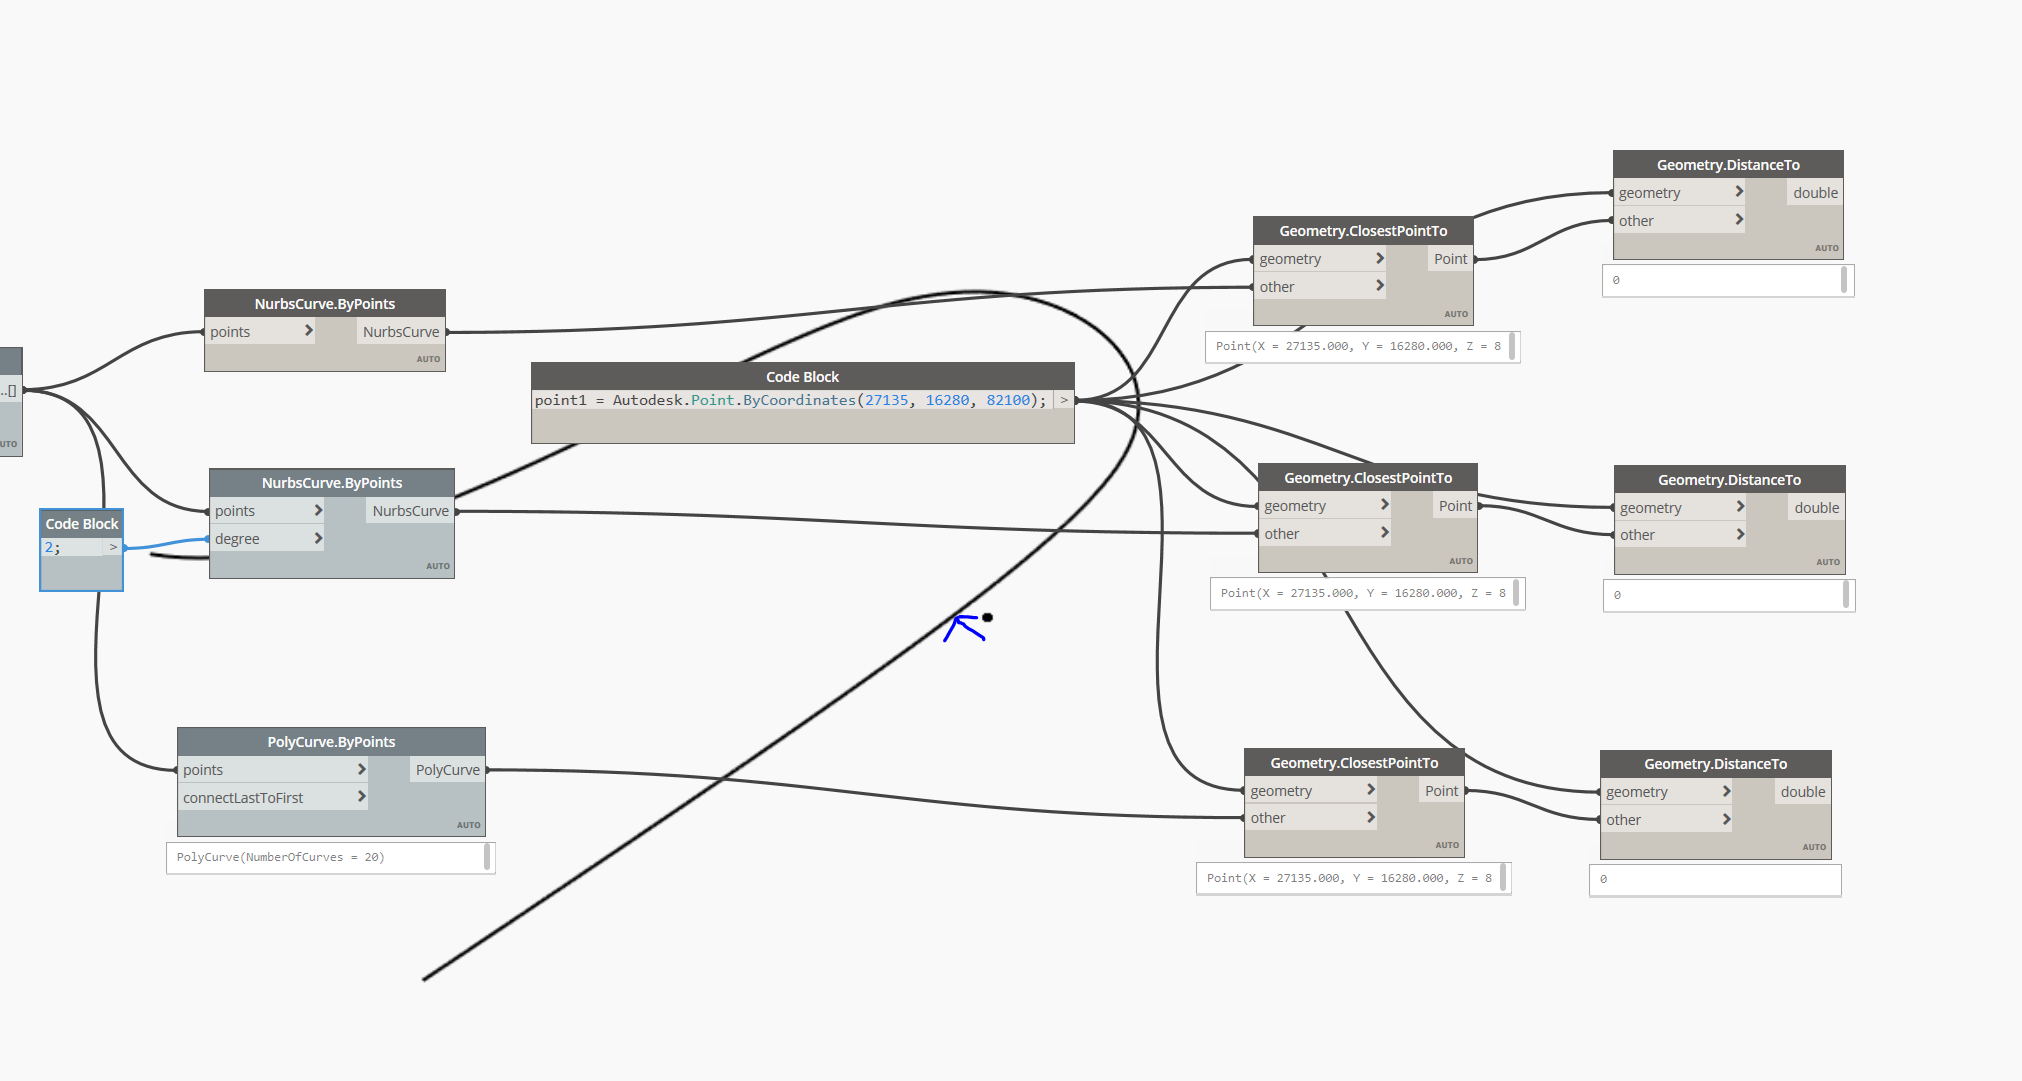Click AUTO lacing label on middle DistanceTo node
This screenshot has width=2022, height=1081.
point(1828,562)
